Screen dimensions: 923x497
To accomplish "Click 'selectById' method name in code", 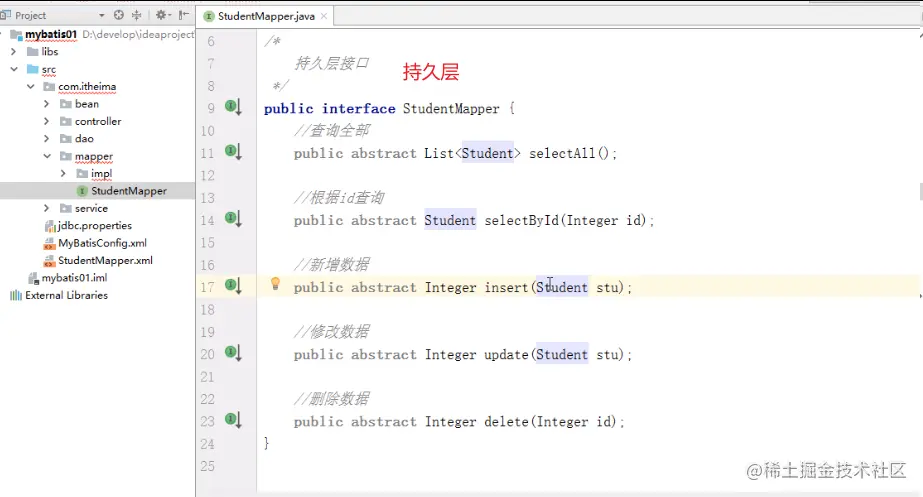I will [522, 220].
